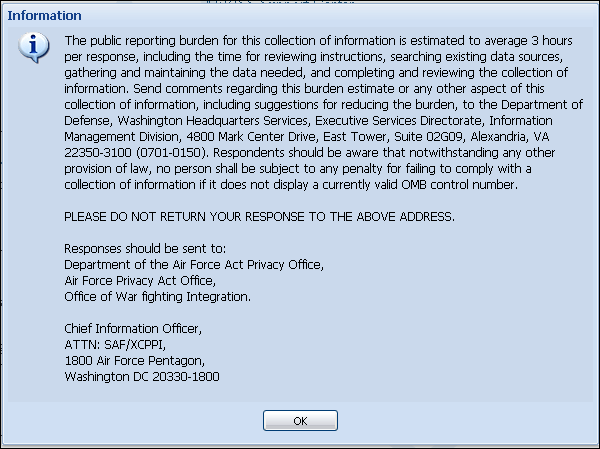This screenshot has width=600, height=449.
Task: Click 'Washington Headquarters Services' in the paragraph
Action: [x=212, y=121]
